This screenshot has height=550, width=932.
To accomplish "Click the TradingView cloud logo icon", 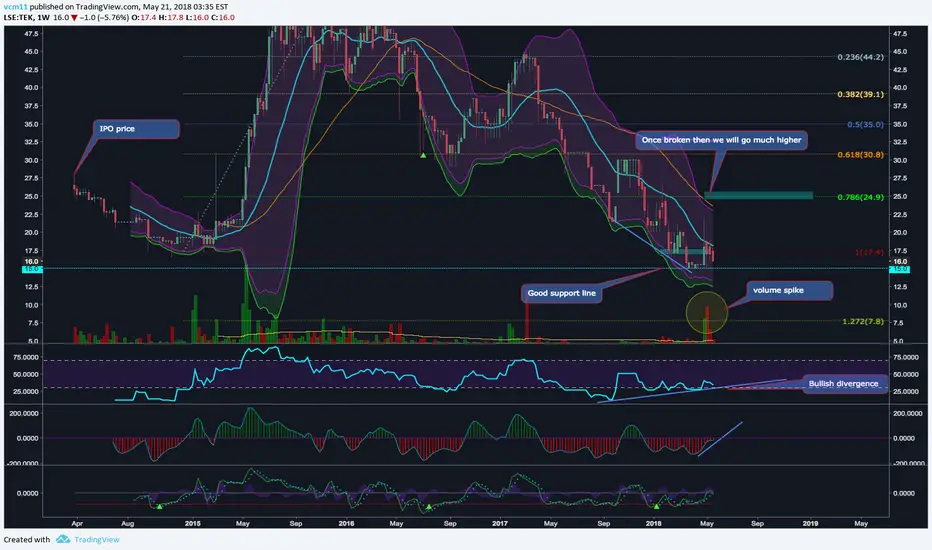I will click(63, 539).
